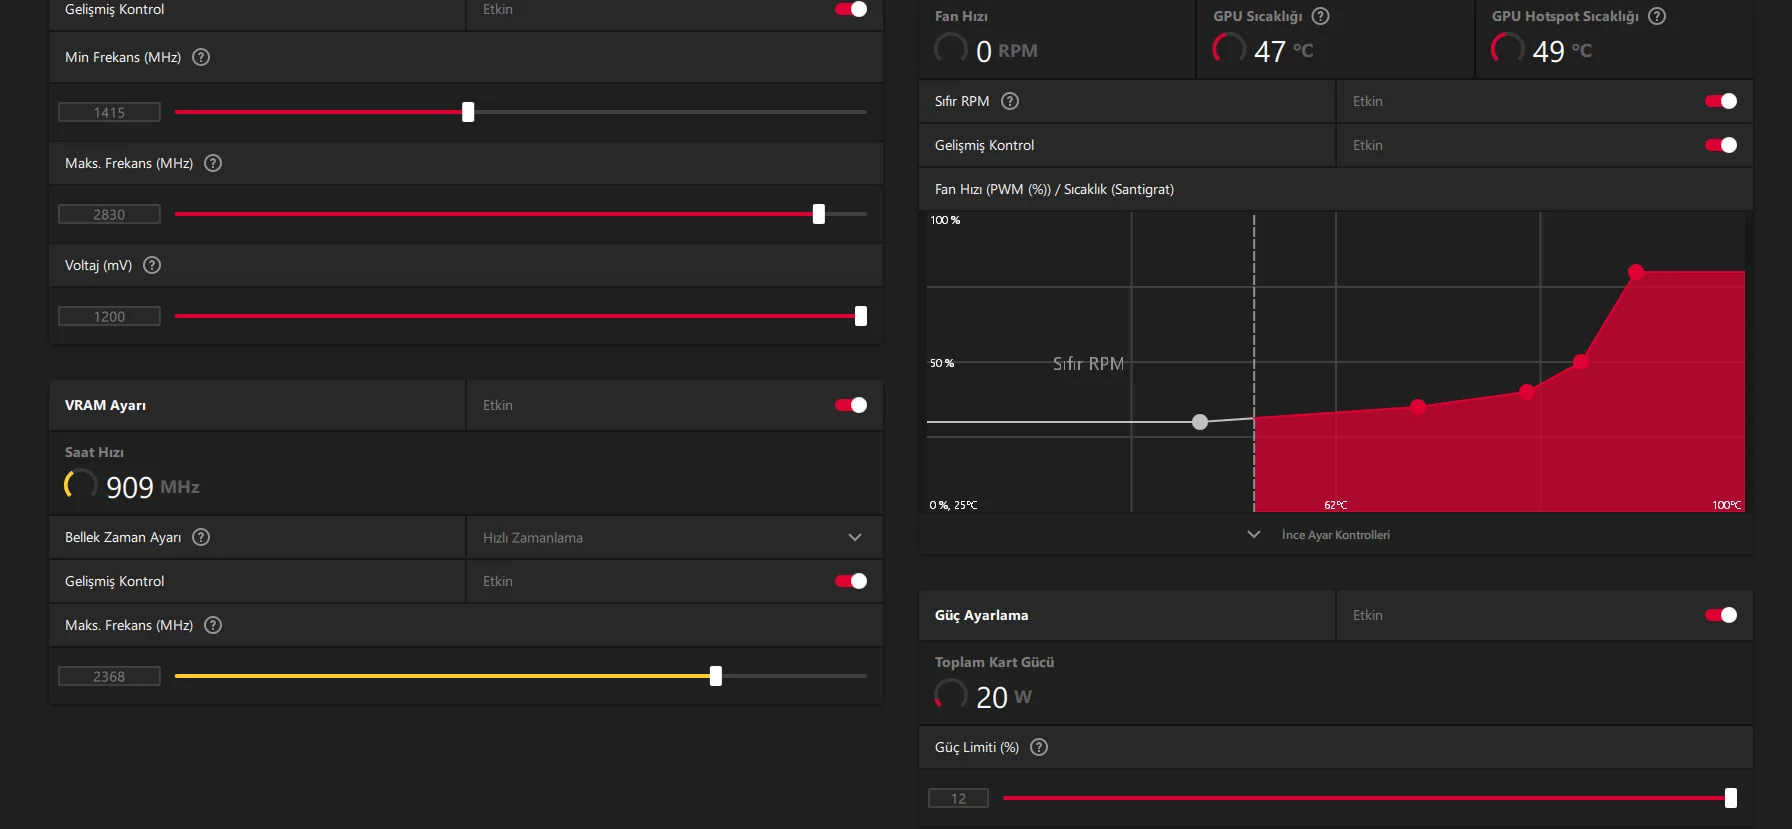Select the gray Sıfır RPM curve point
Image resolution: width=1792 pixels, height=829 pixels.
point(1200,422)
